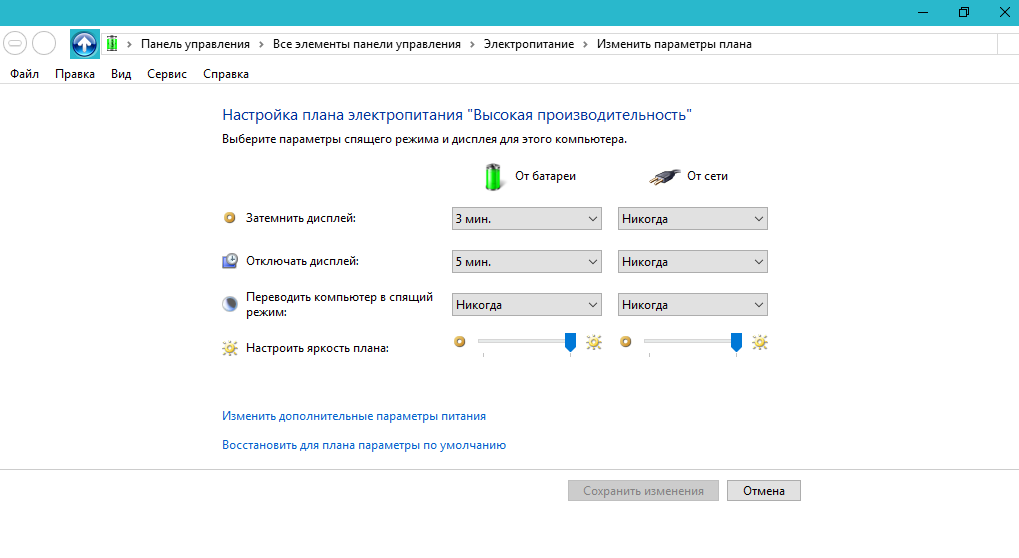
Task: Open Изменить дополнительные параметры питания link
Action: (354, 416)
